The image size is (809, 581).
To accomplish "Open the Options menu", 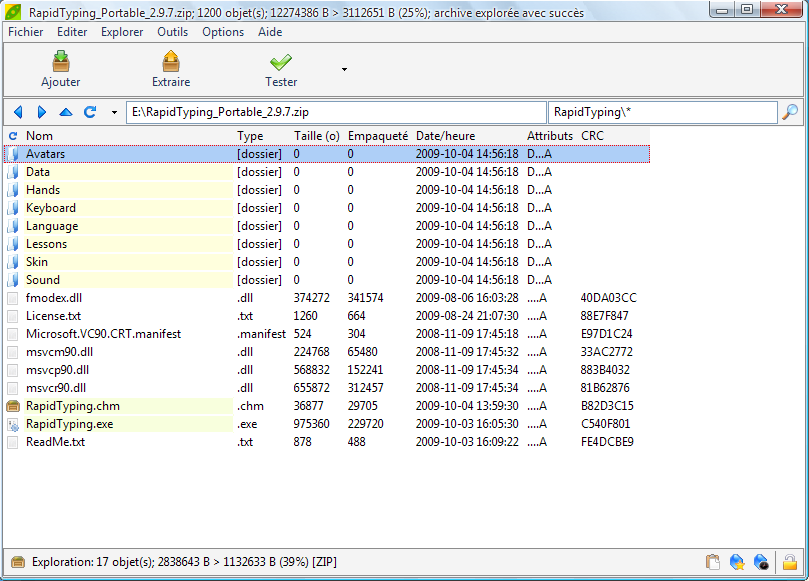I will 223,32.
